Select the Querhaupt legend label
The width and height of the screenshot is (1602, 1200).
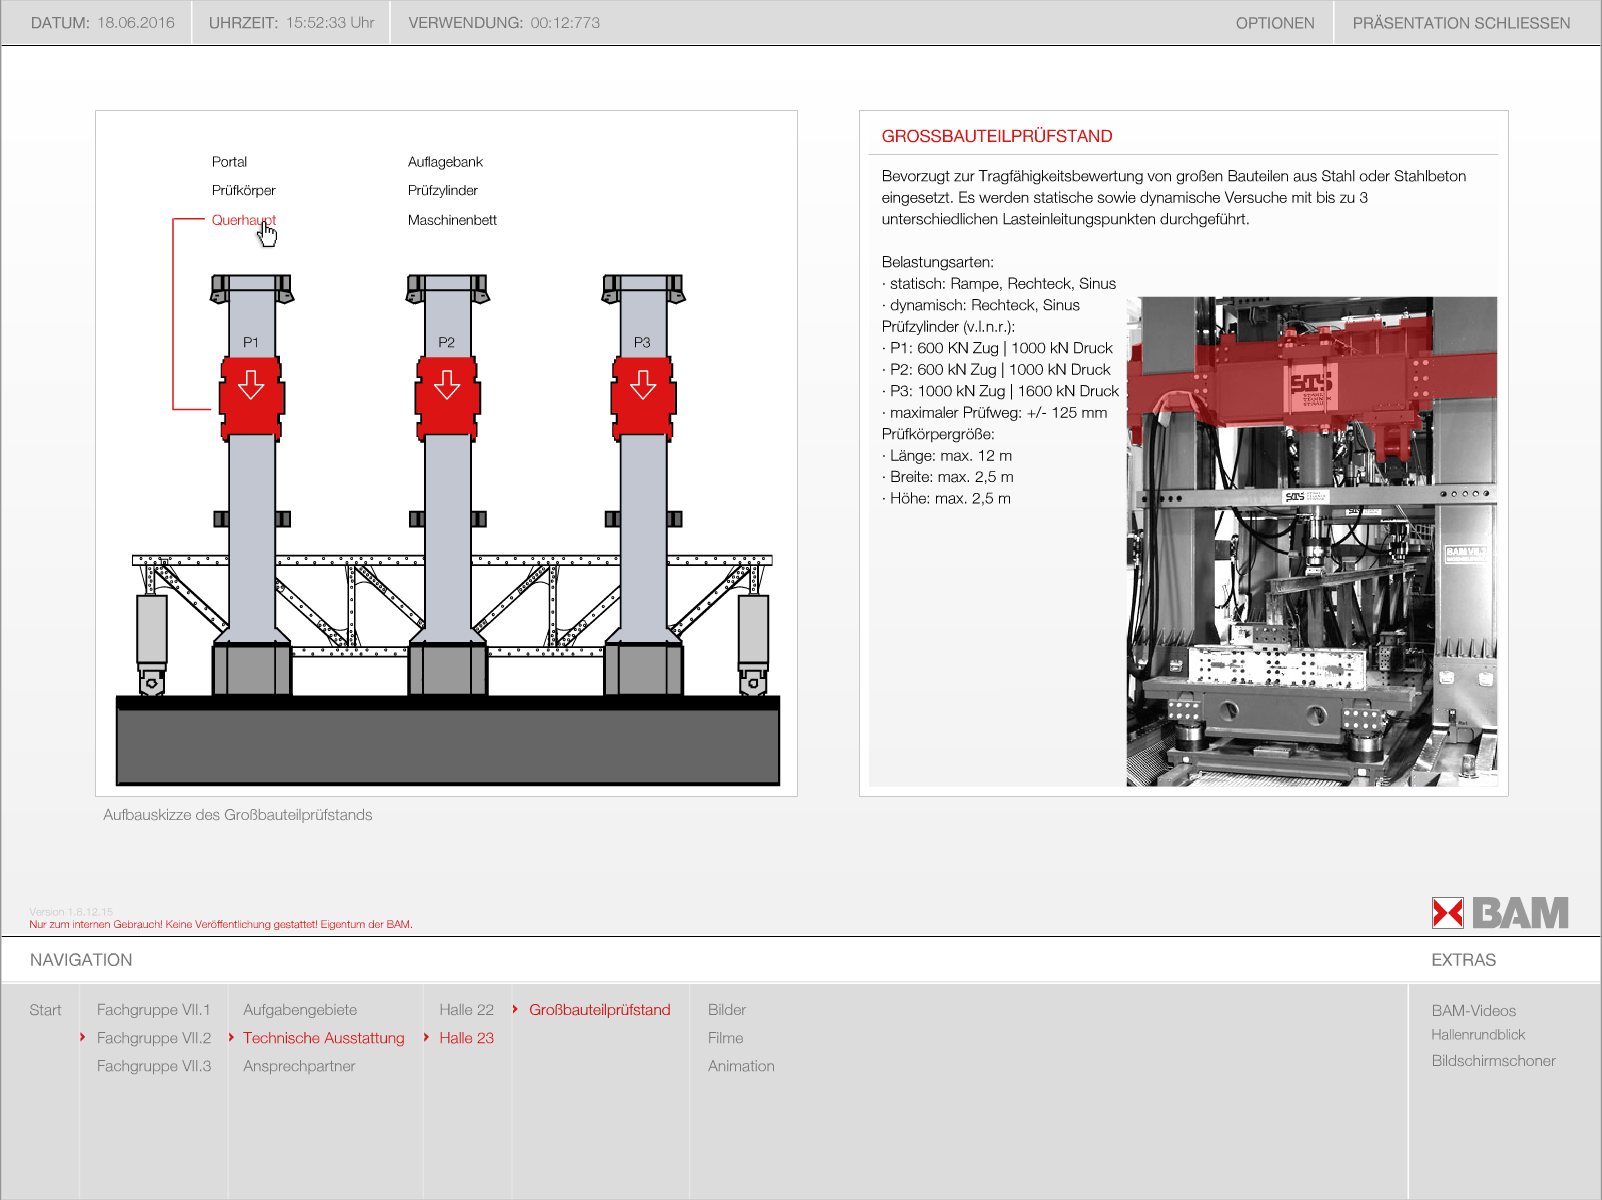pyautogui.click(x=243, y=220)
